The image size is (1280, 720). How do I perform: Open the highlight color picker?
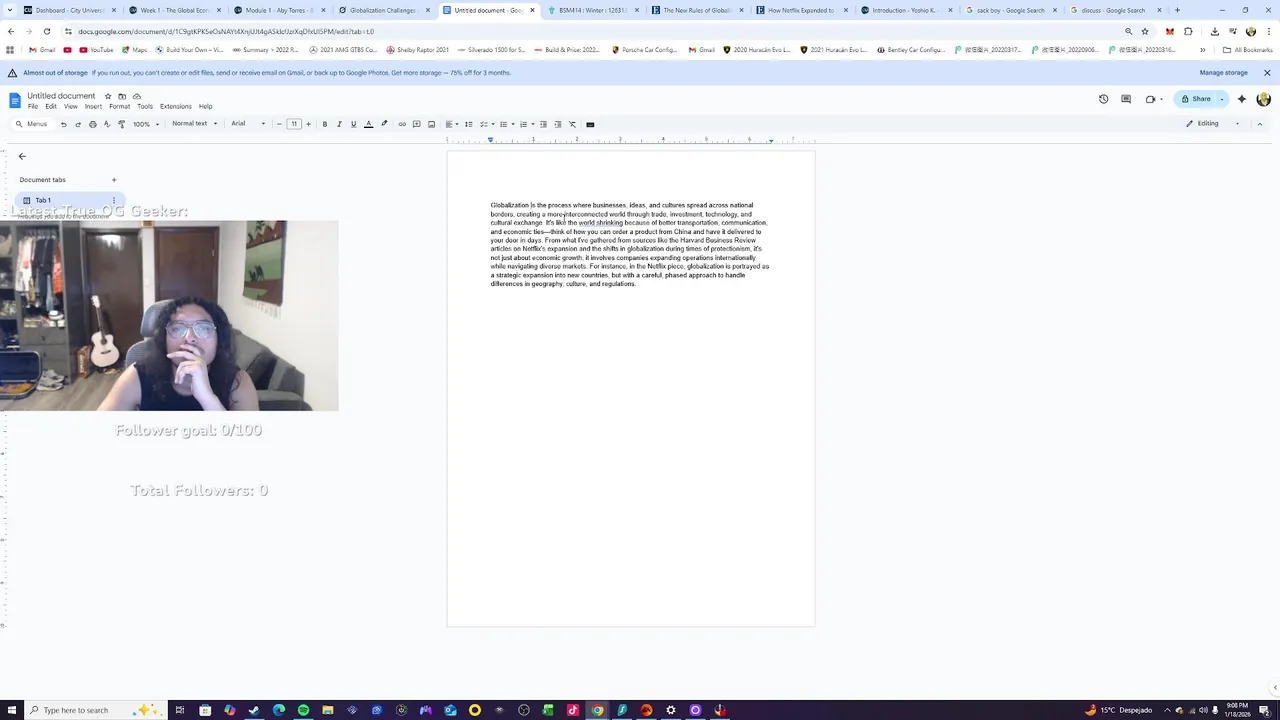[x=384, y=124]
